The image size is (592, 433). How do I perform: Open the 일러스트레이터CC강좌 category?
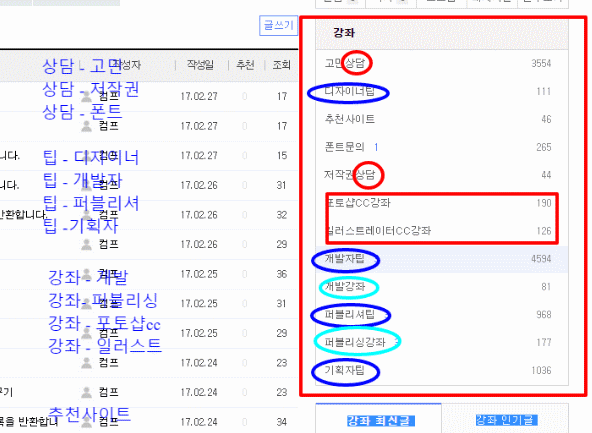[x=379, y=230]
